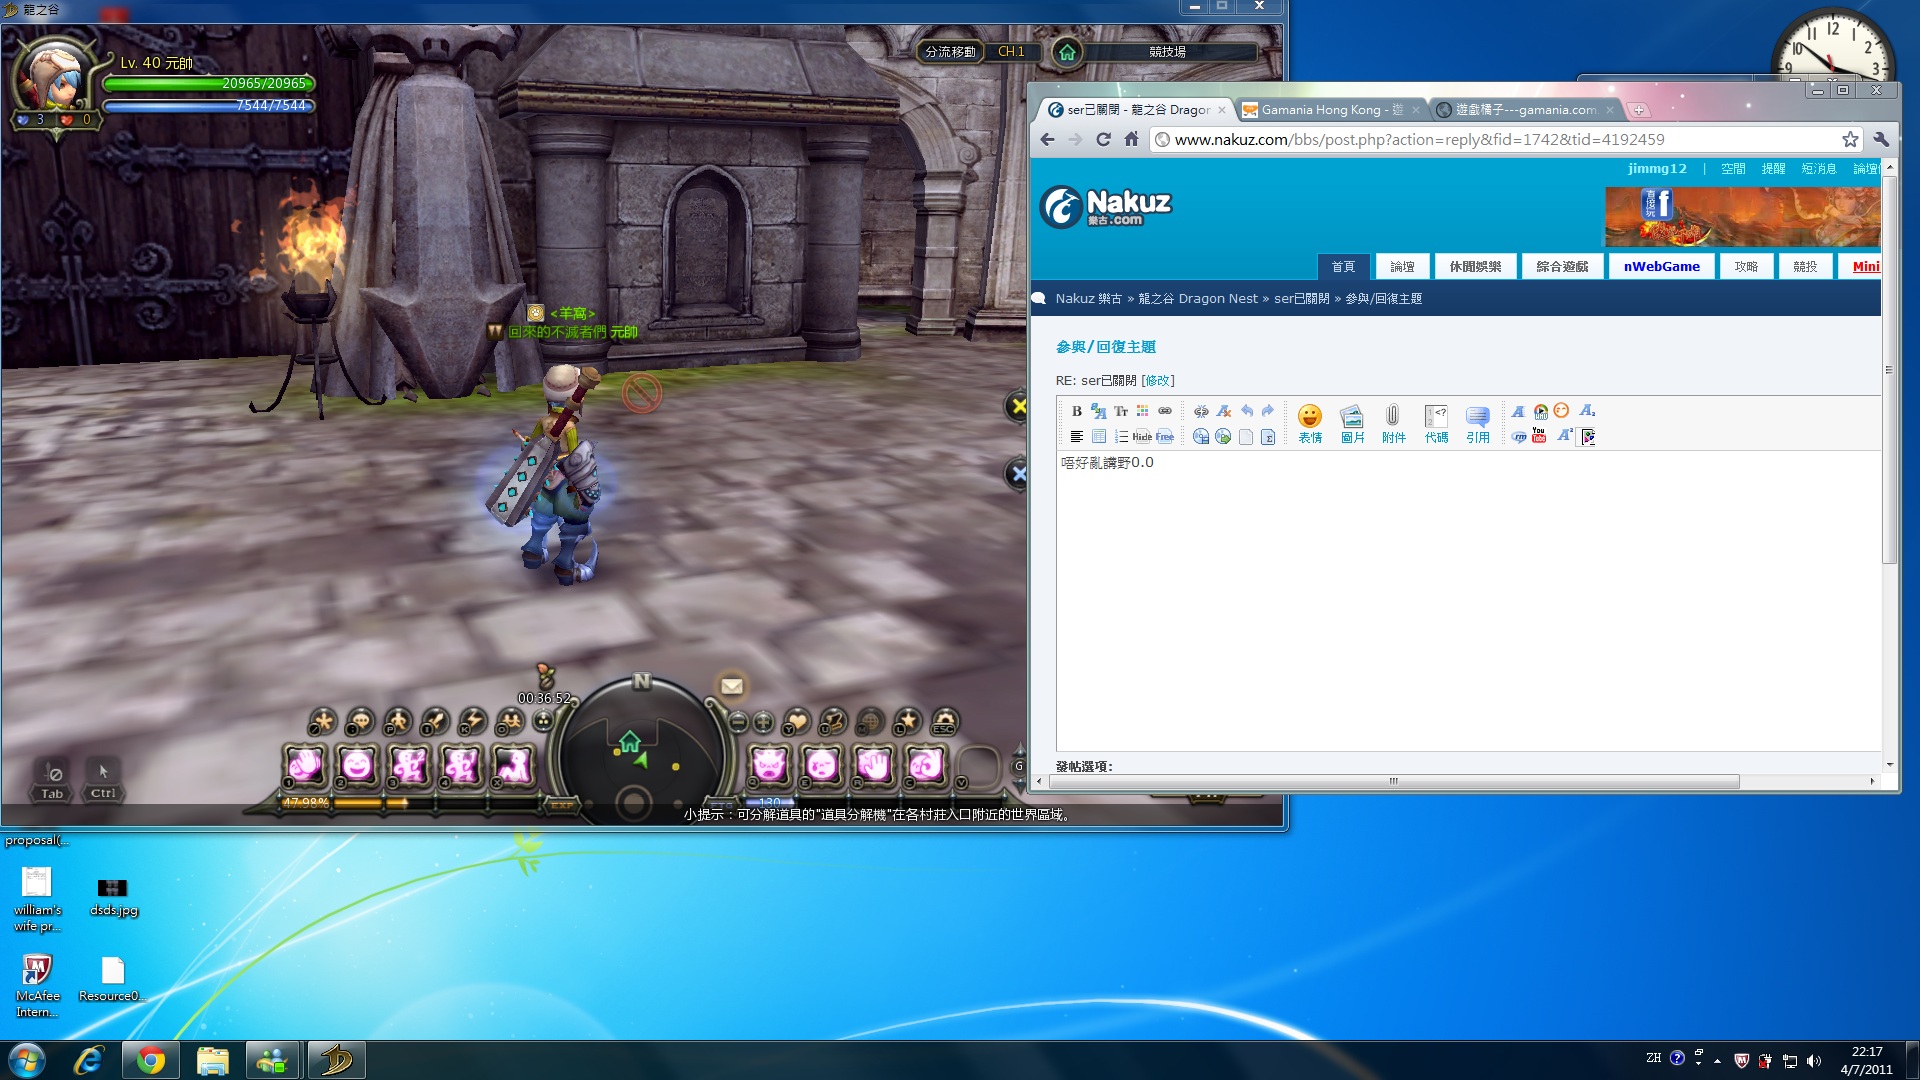1920x1080 pixels.
Task: Insert a YouTube video via the YouTube icon
Action: point(1539,436)
